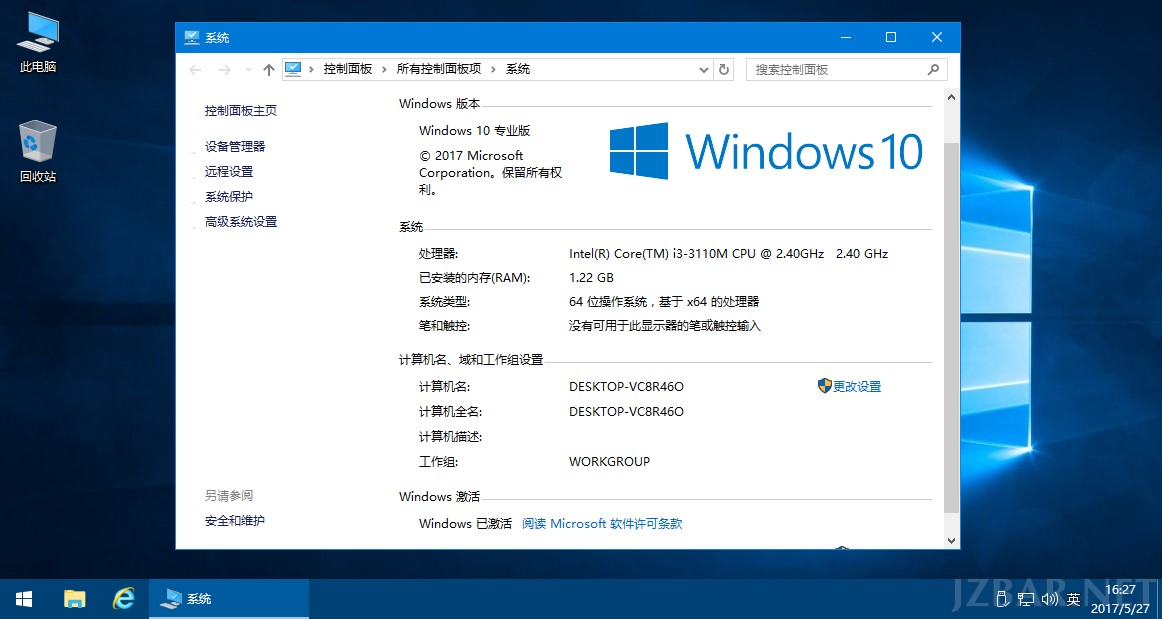This screenshot has height=619, width=1162.
Task: Click the USB safely remove tray icon
Action: pyautogui.click(x=1003, y=599)
